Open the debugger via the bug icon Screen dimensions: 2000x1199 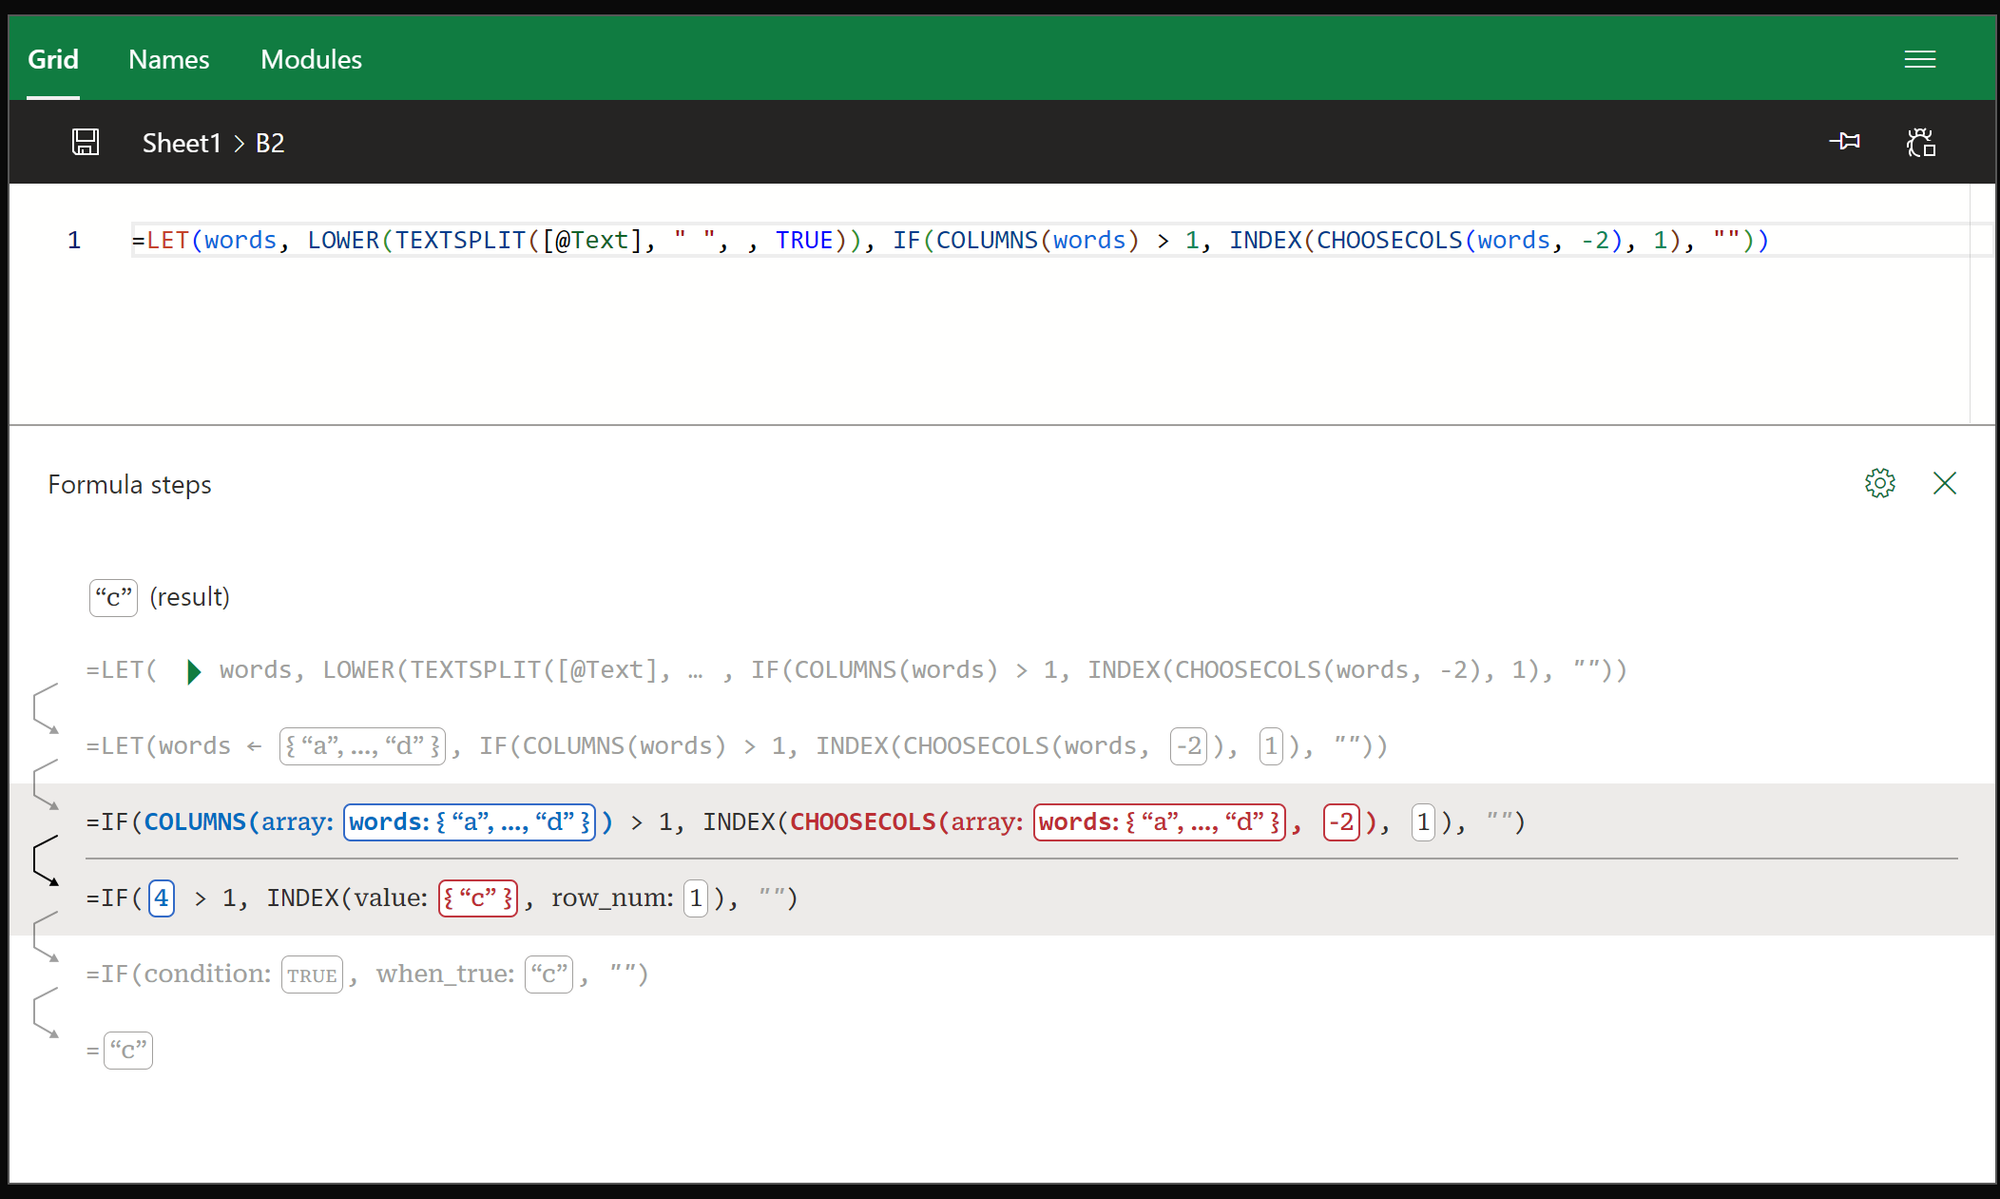pyautogui.click(x=1921, y=143)
